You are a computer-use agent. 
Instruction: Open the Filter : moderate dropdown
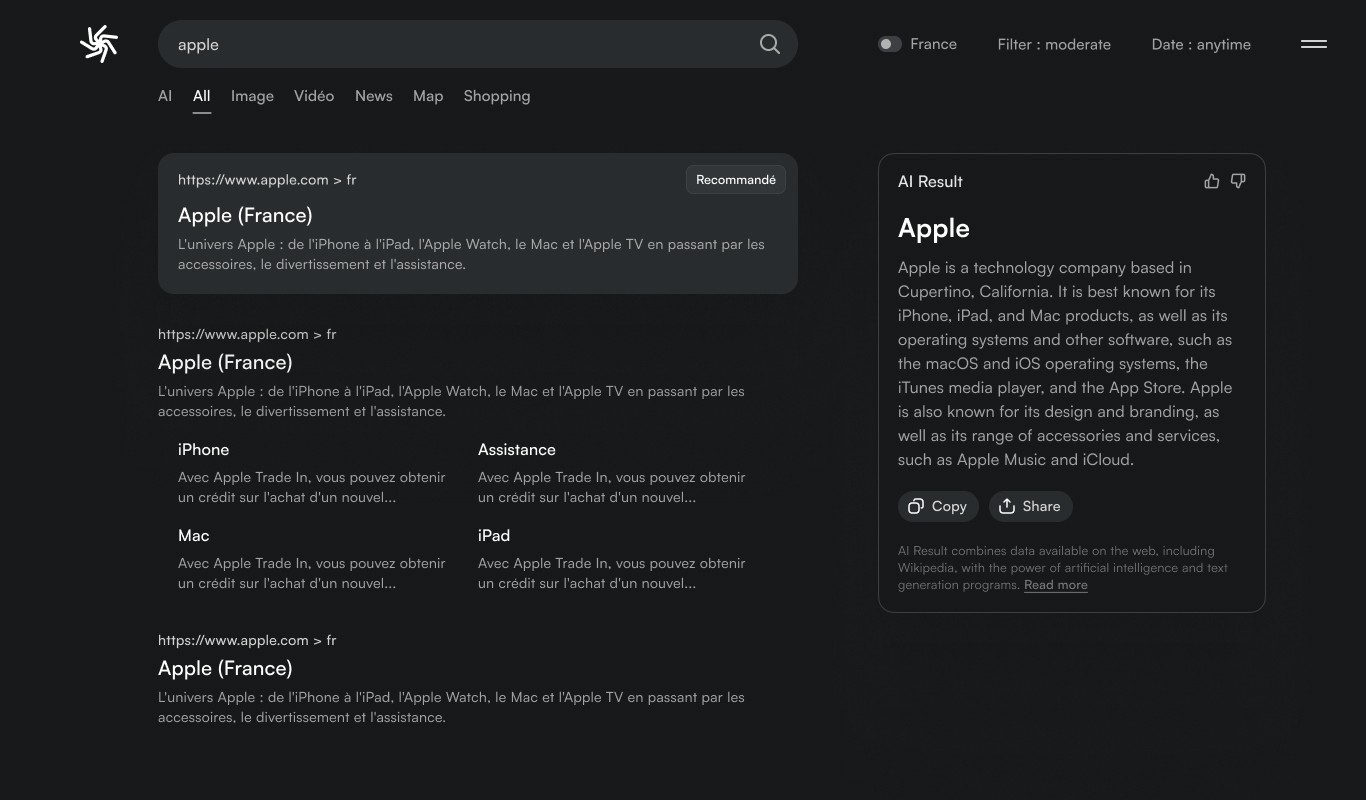coord(1054,44)
